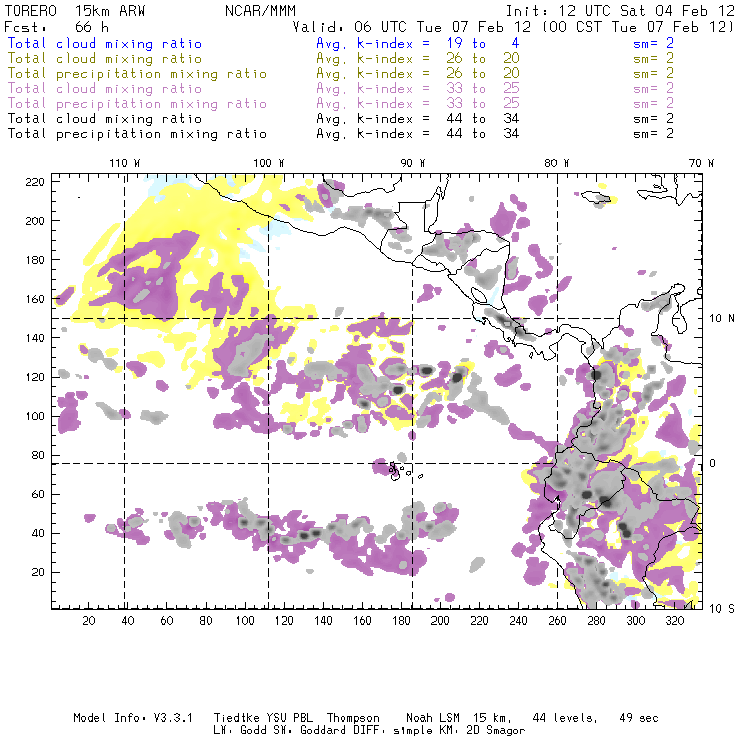
Task: Click the '110 W' longitude label
Action: [x=125, y=163]
